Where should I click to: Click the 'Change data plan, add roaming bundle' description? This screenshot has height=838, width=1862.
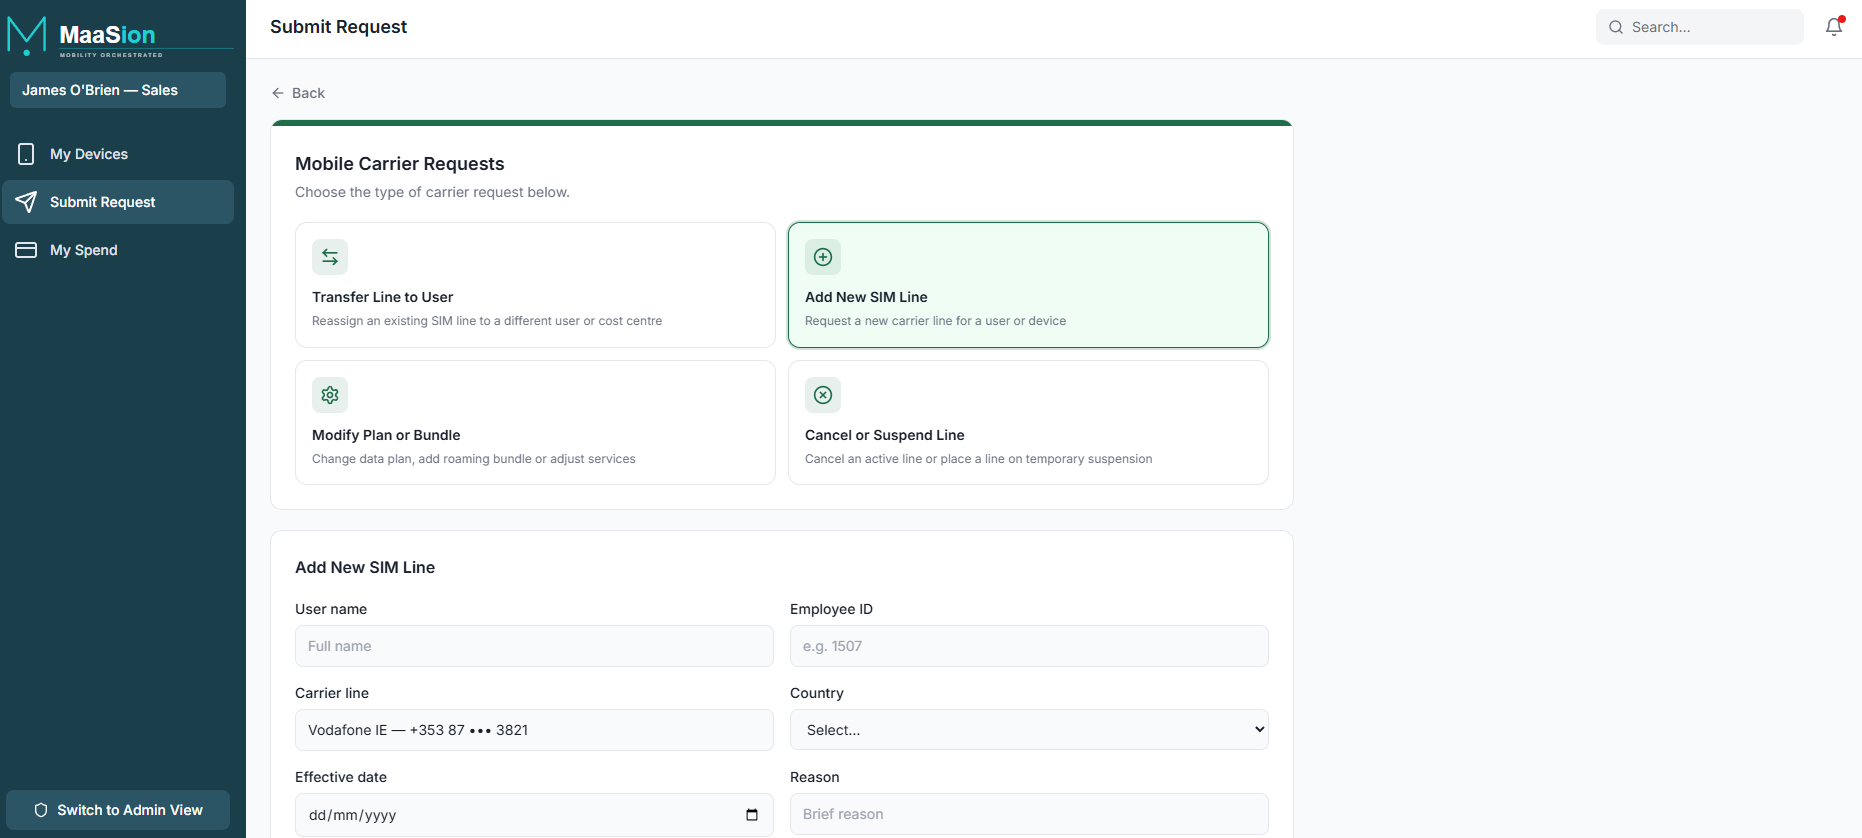click(x=474, y=459)
